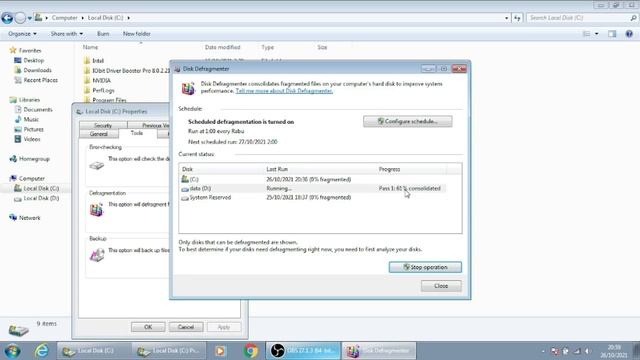This screenshot has height=360, width=640.
Task: Open Google Chrome from taskbar
Action: point(251,351)
